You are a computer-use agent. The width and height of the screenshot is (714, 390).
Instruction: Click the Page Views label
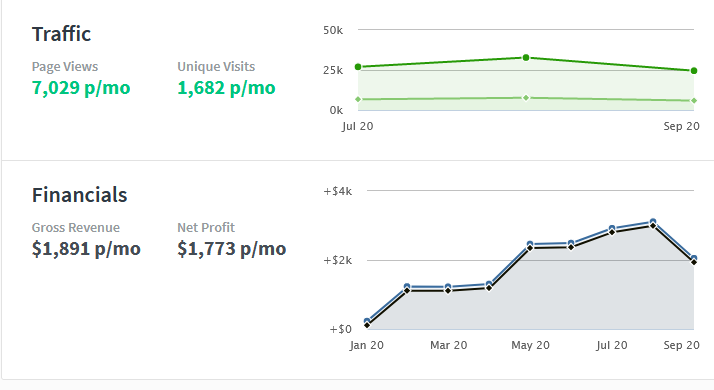(x=65, y=67)
